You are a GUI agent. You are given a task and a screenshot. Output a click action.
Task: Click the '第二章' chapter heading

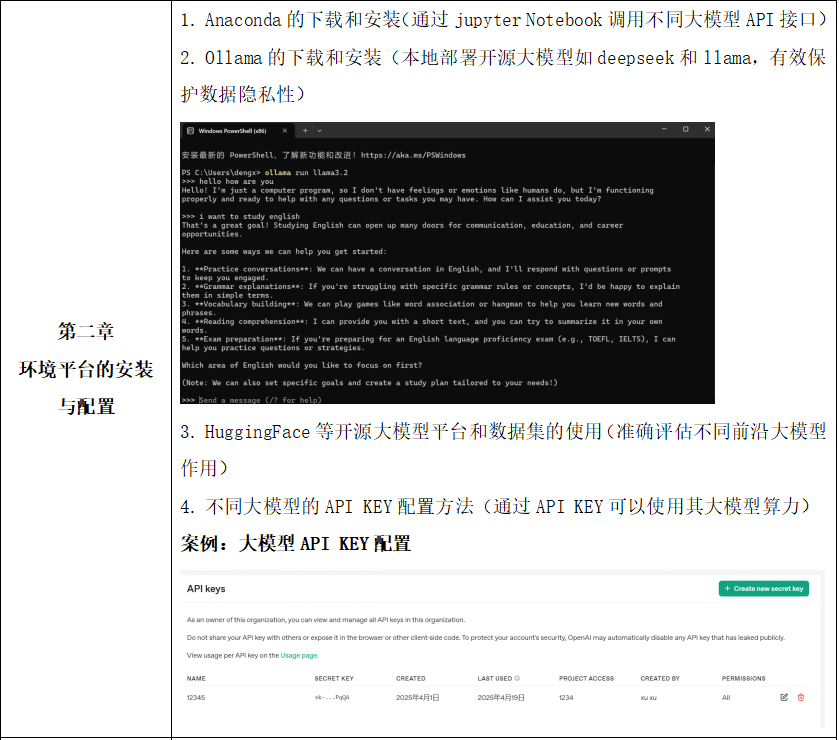click(x=86, y=331)
